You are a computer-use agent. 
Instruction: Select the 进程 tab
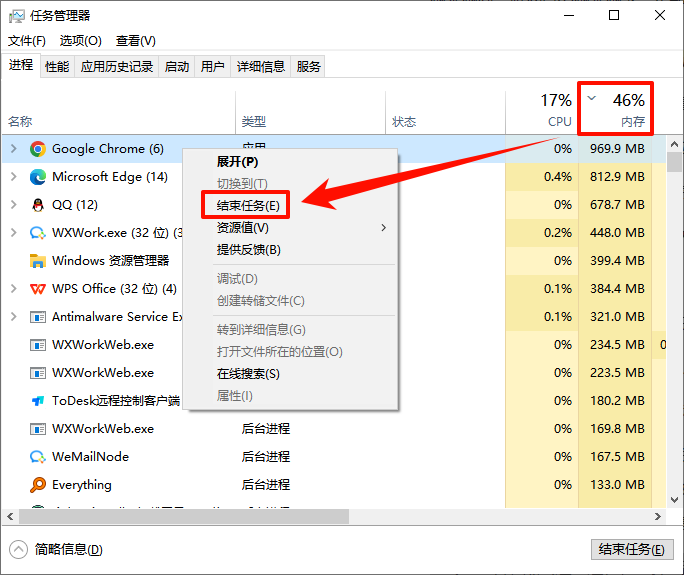(x=21, y=65)
